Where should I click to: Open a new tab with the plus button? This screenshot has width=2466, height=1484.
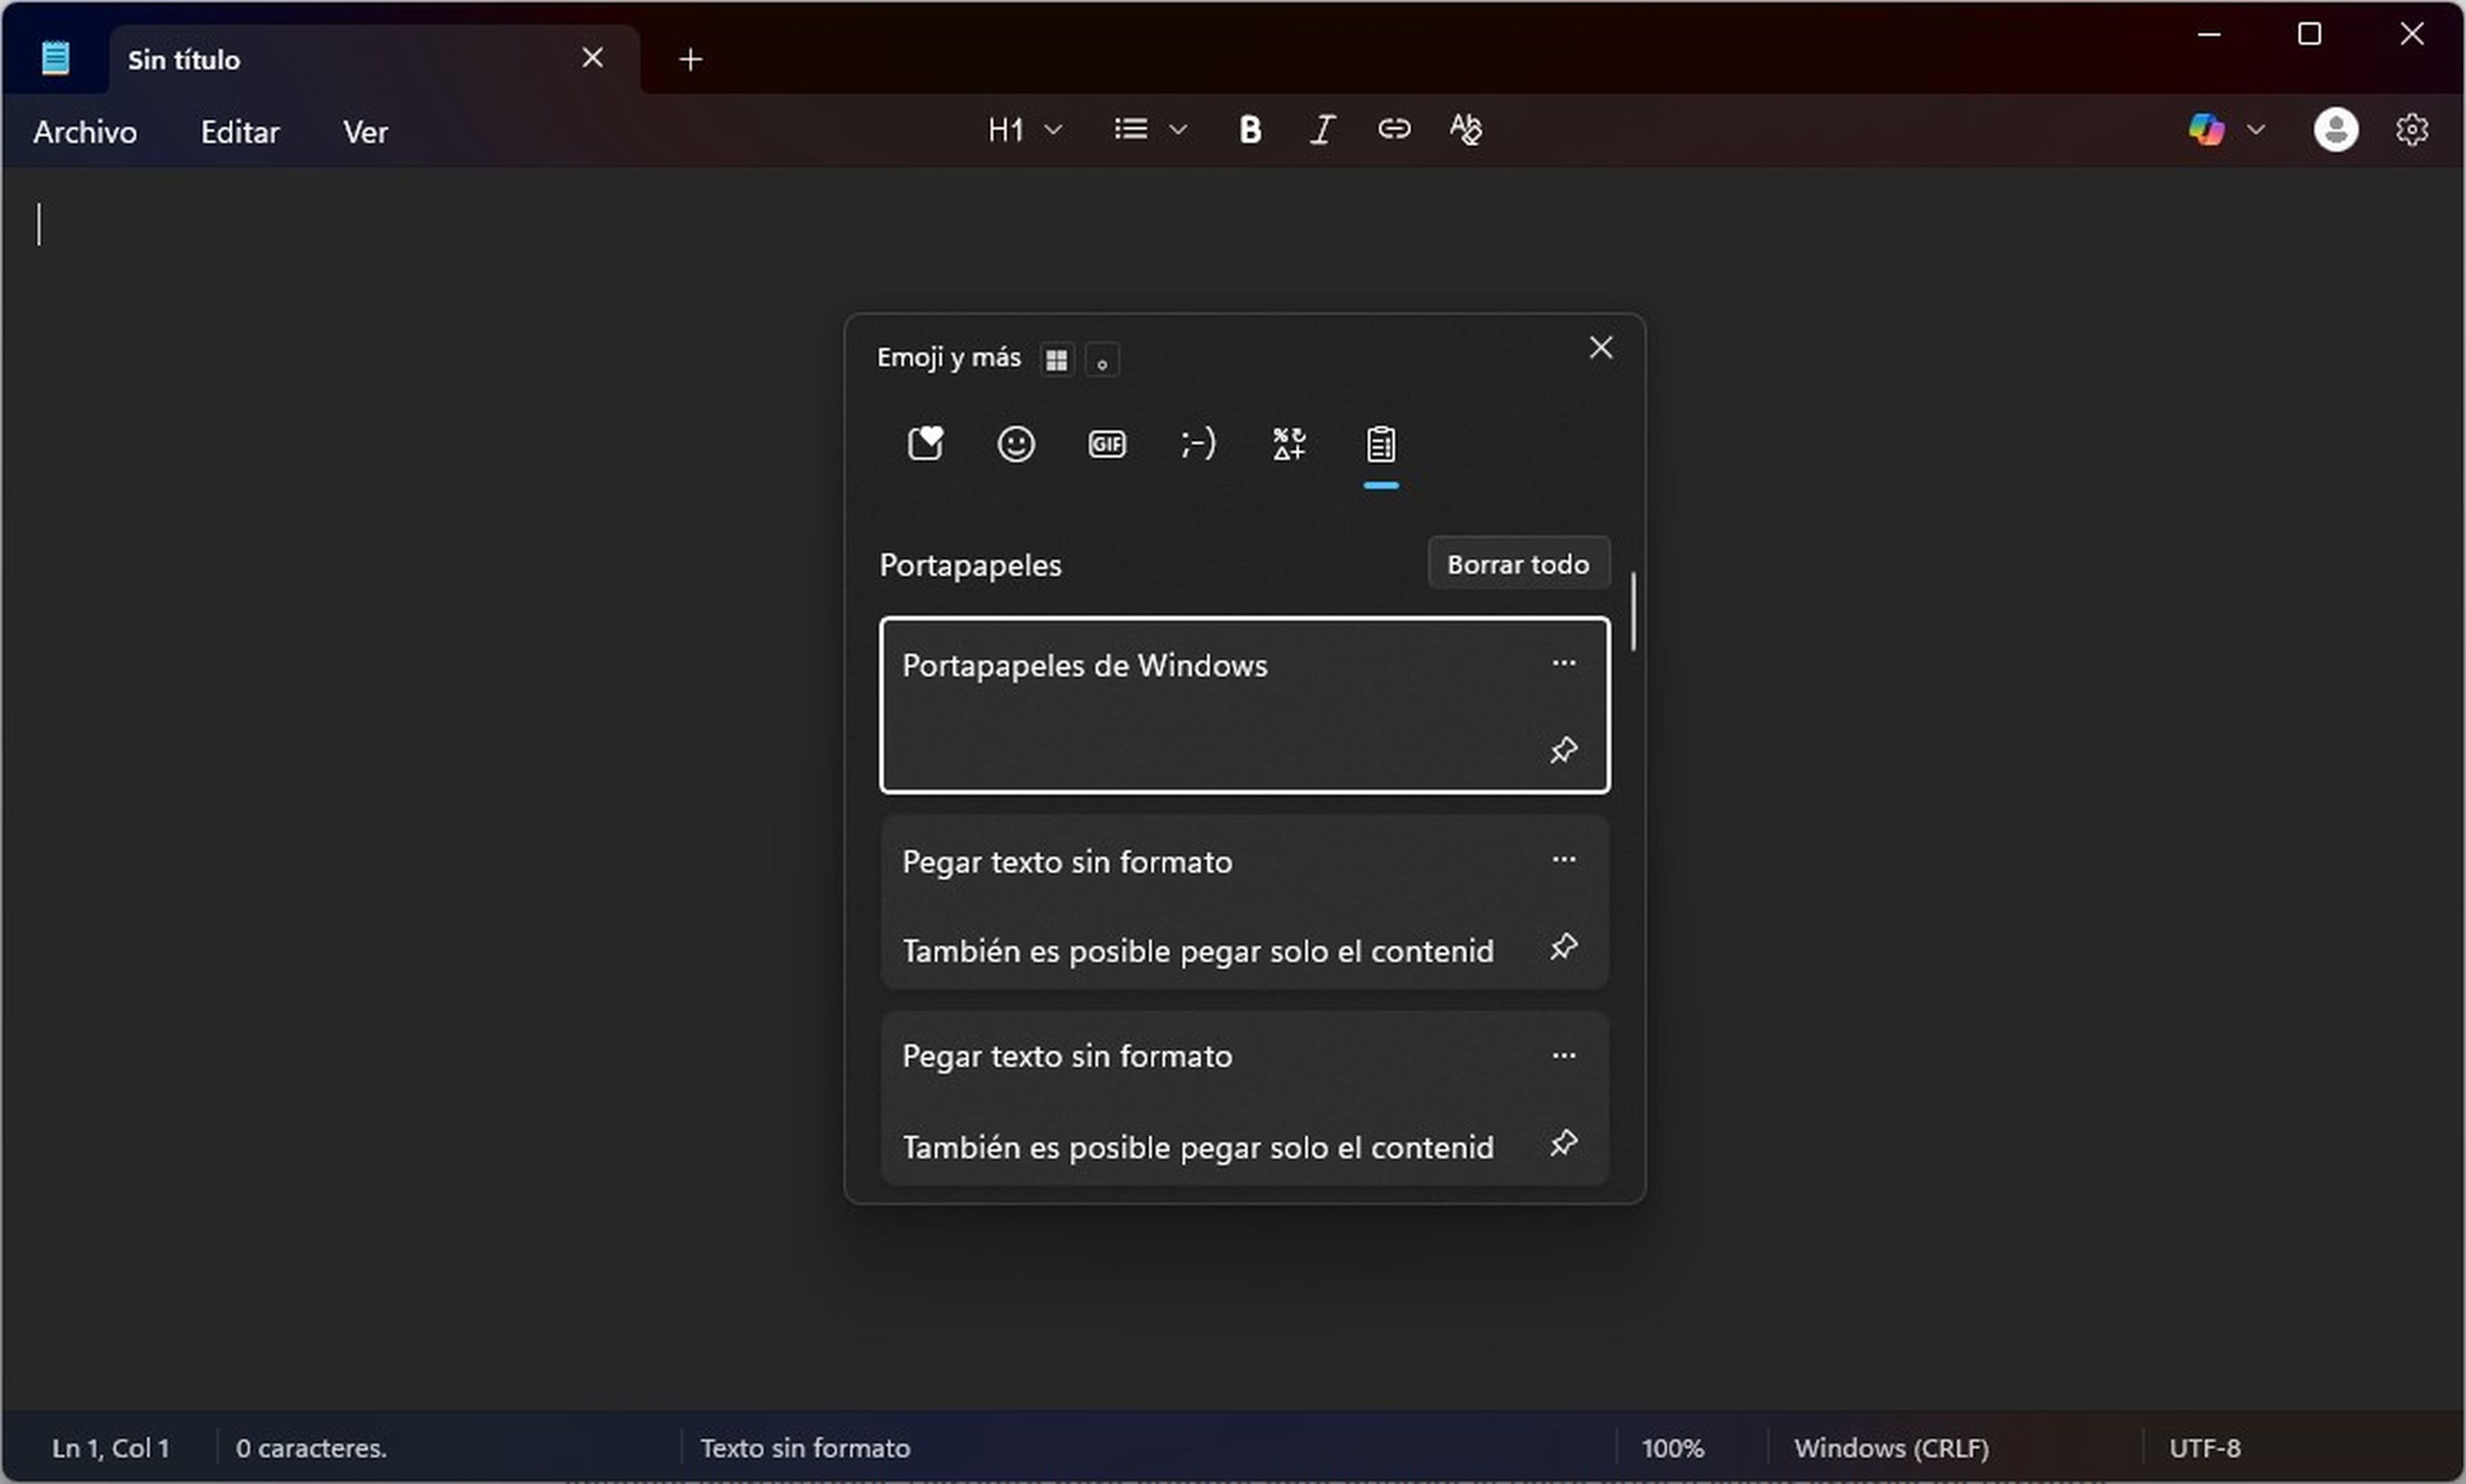point(690,59)
